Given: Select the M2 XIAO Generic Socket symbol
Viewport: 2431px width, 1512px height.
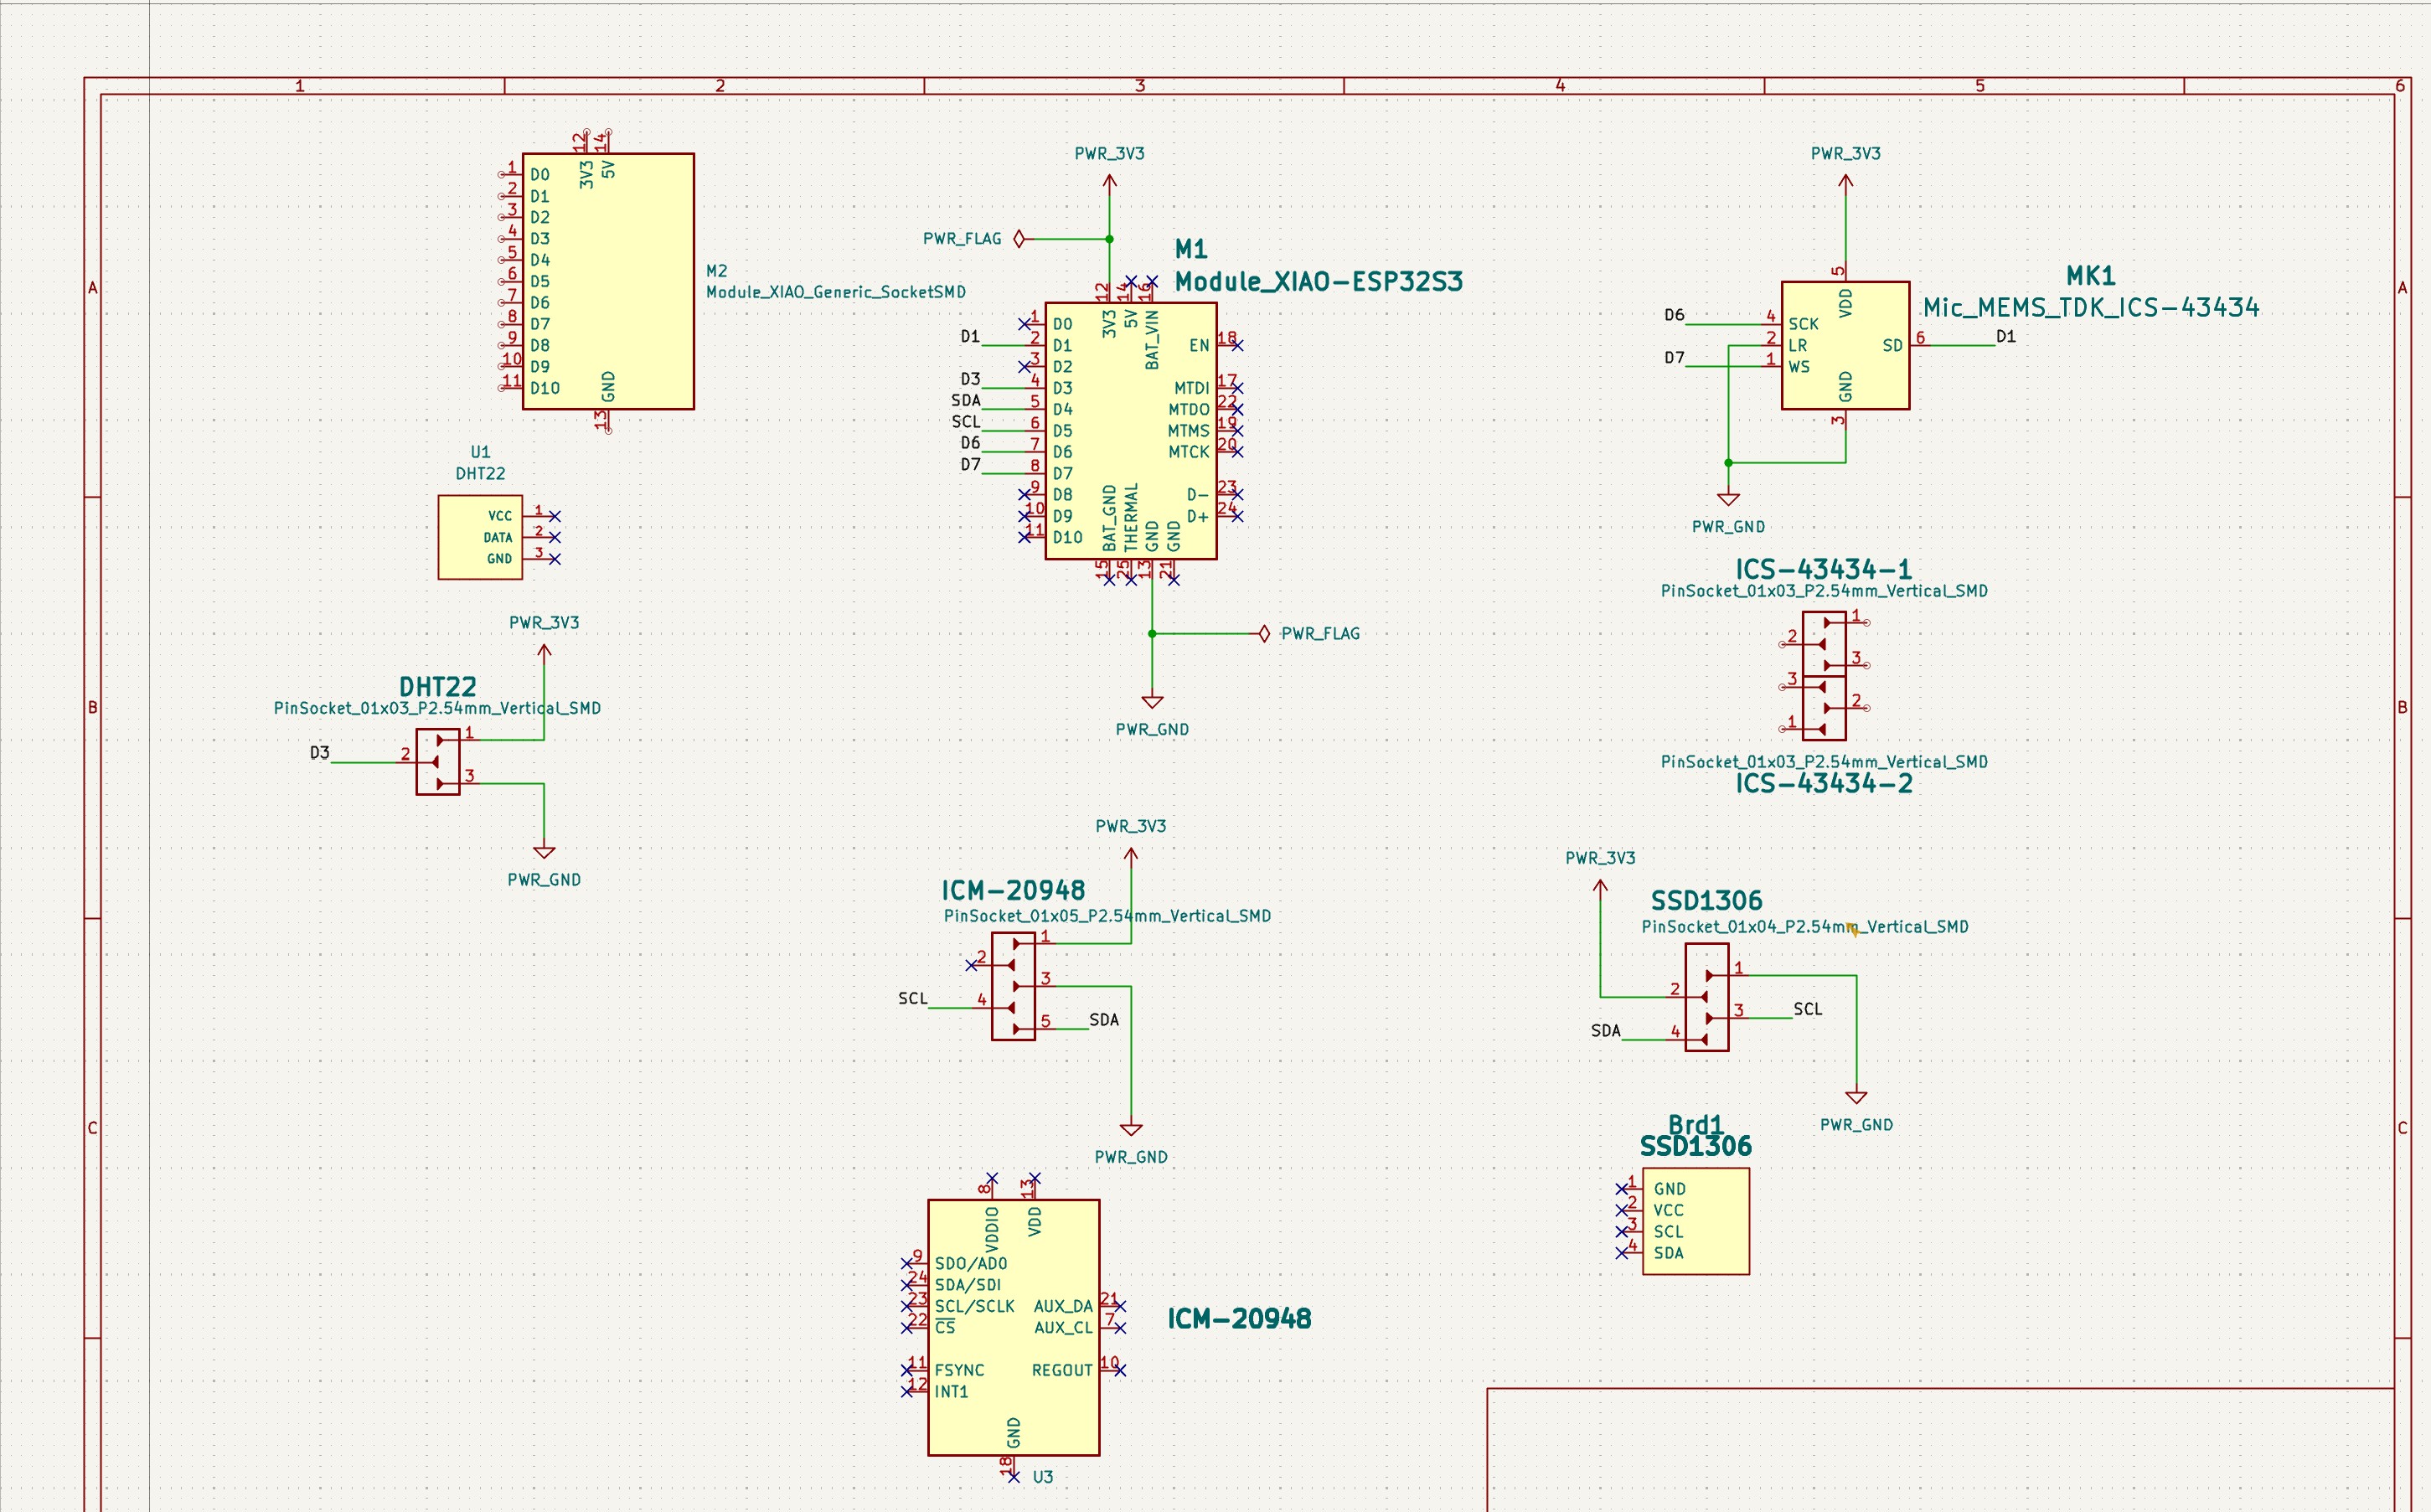Looking at the screenshot, I should 608,281.
